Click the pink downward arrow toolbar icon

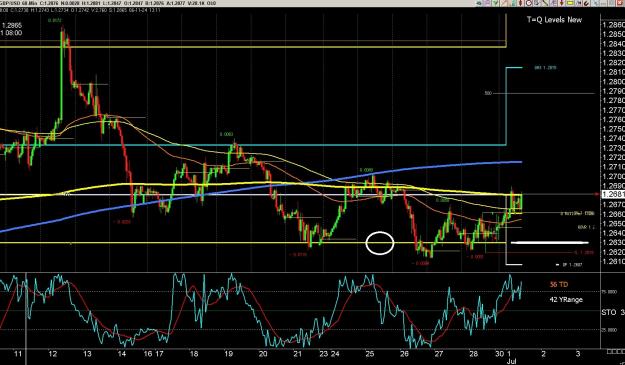coord(561,3)
